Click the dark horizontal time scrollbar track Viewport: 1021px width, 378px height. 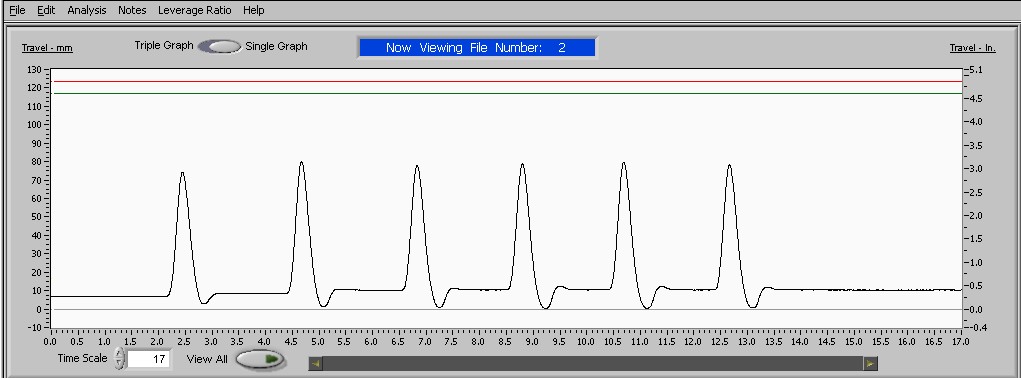[593, 364]
